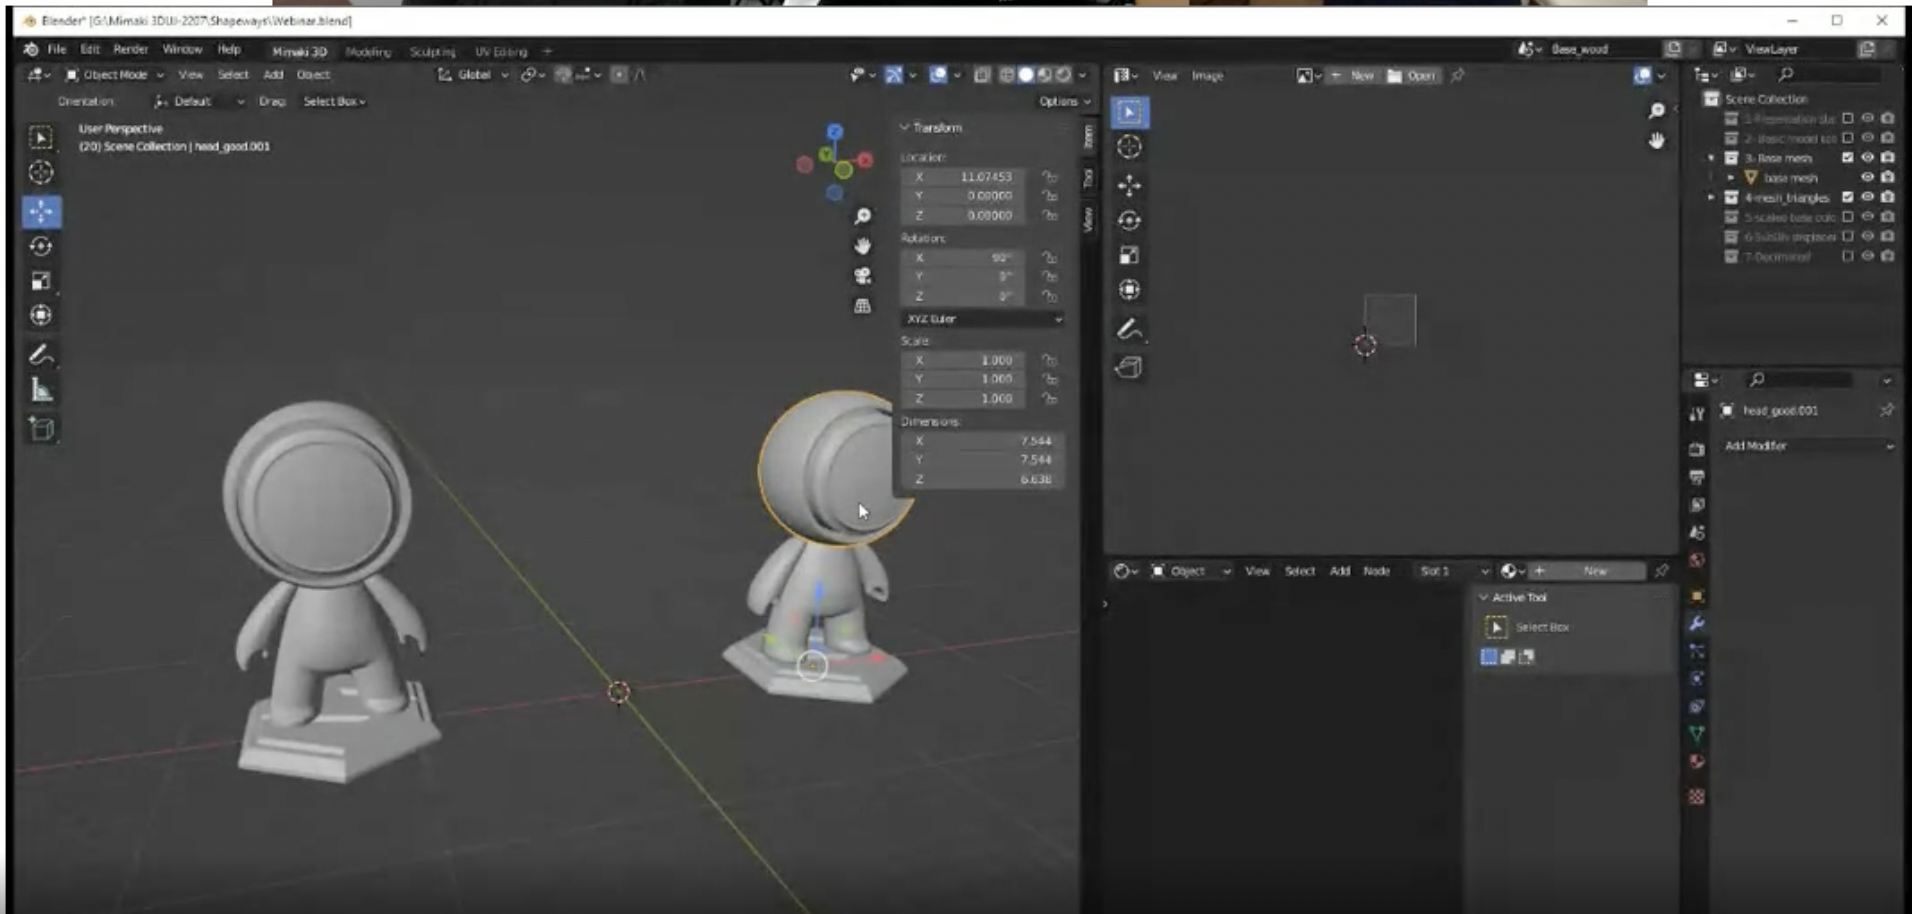Switch to perspective/orthographic grid view icon

click(x=862, y=306)
